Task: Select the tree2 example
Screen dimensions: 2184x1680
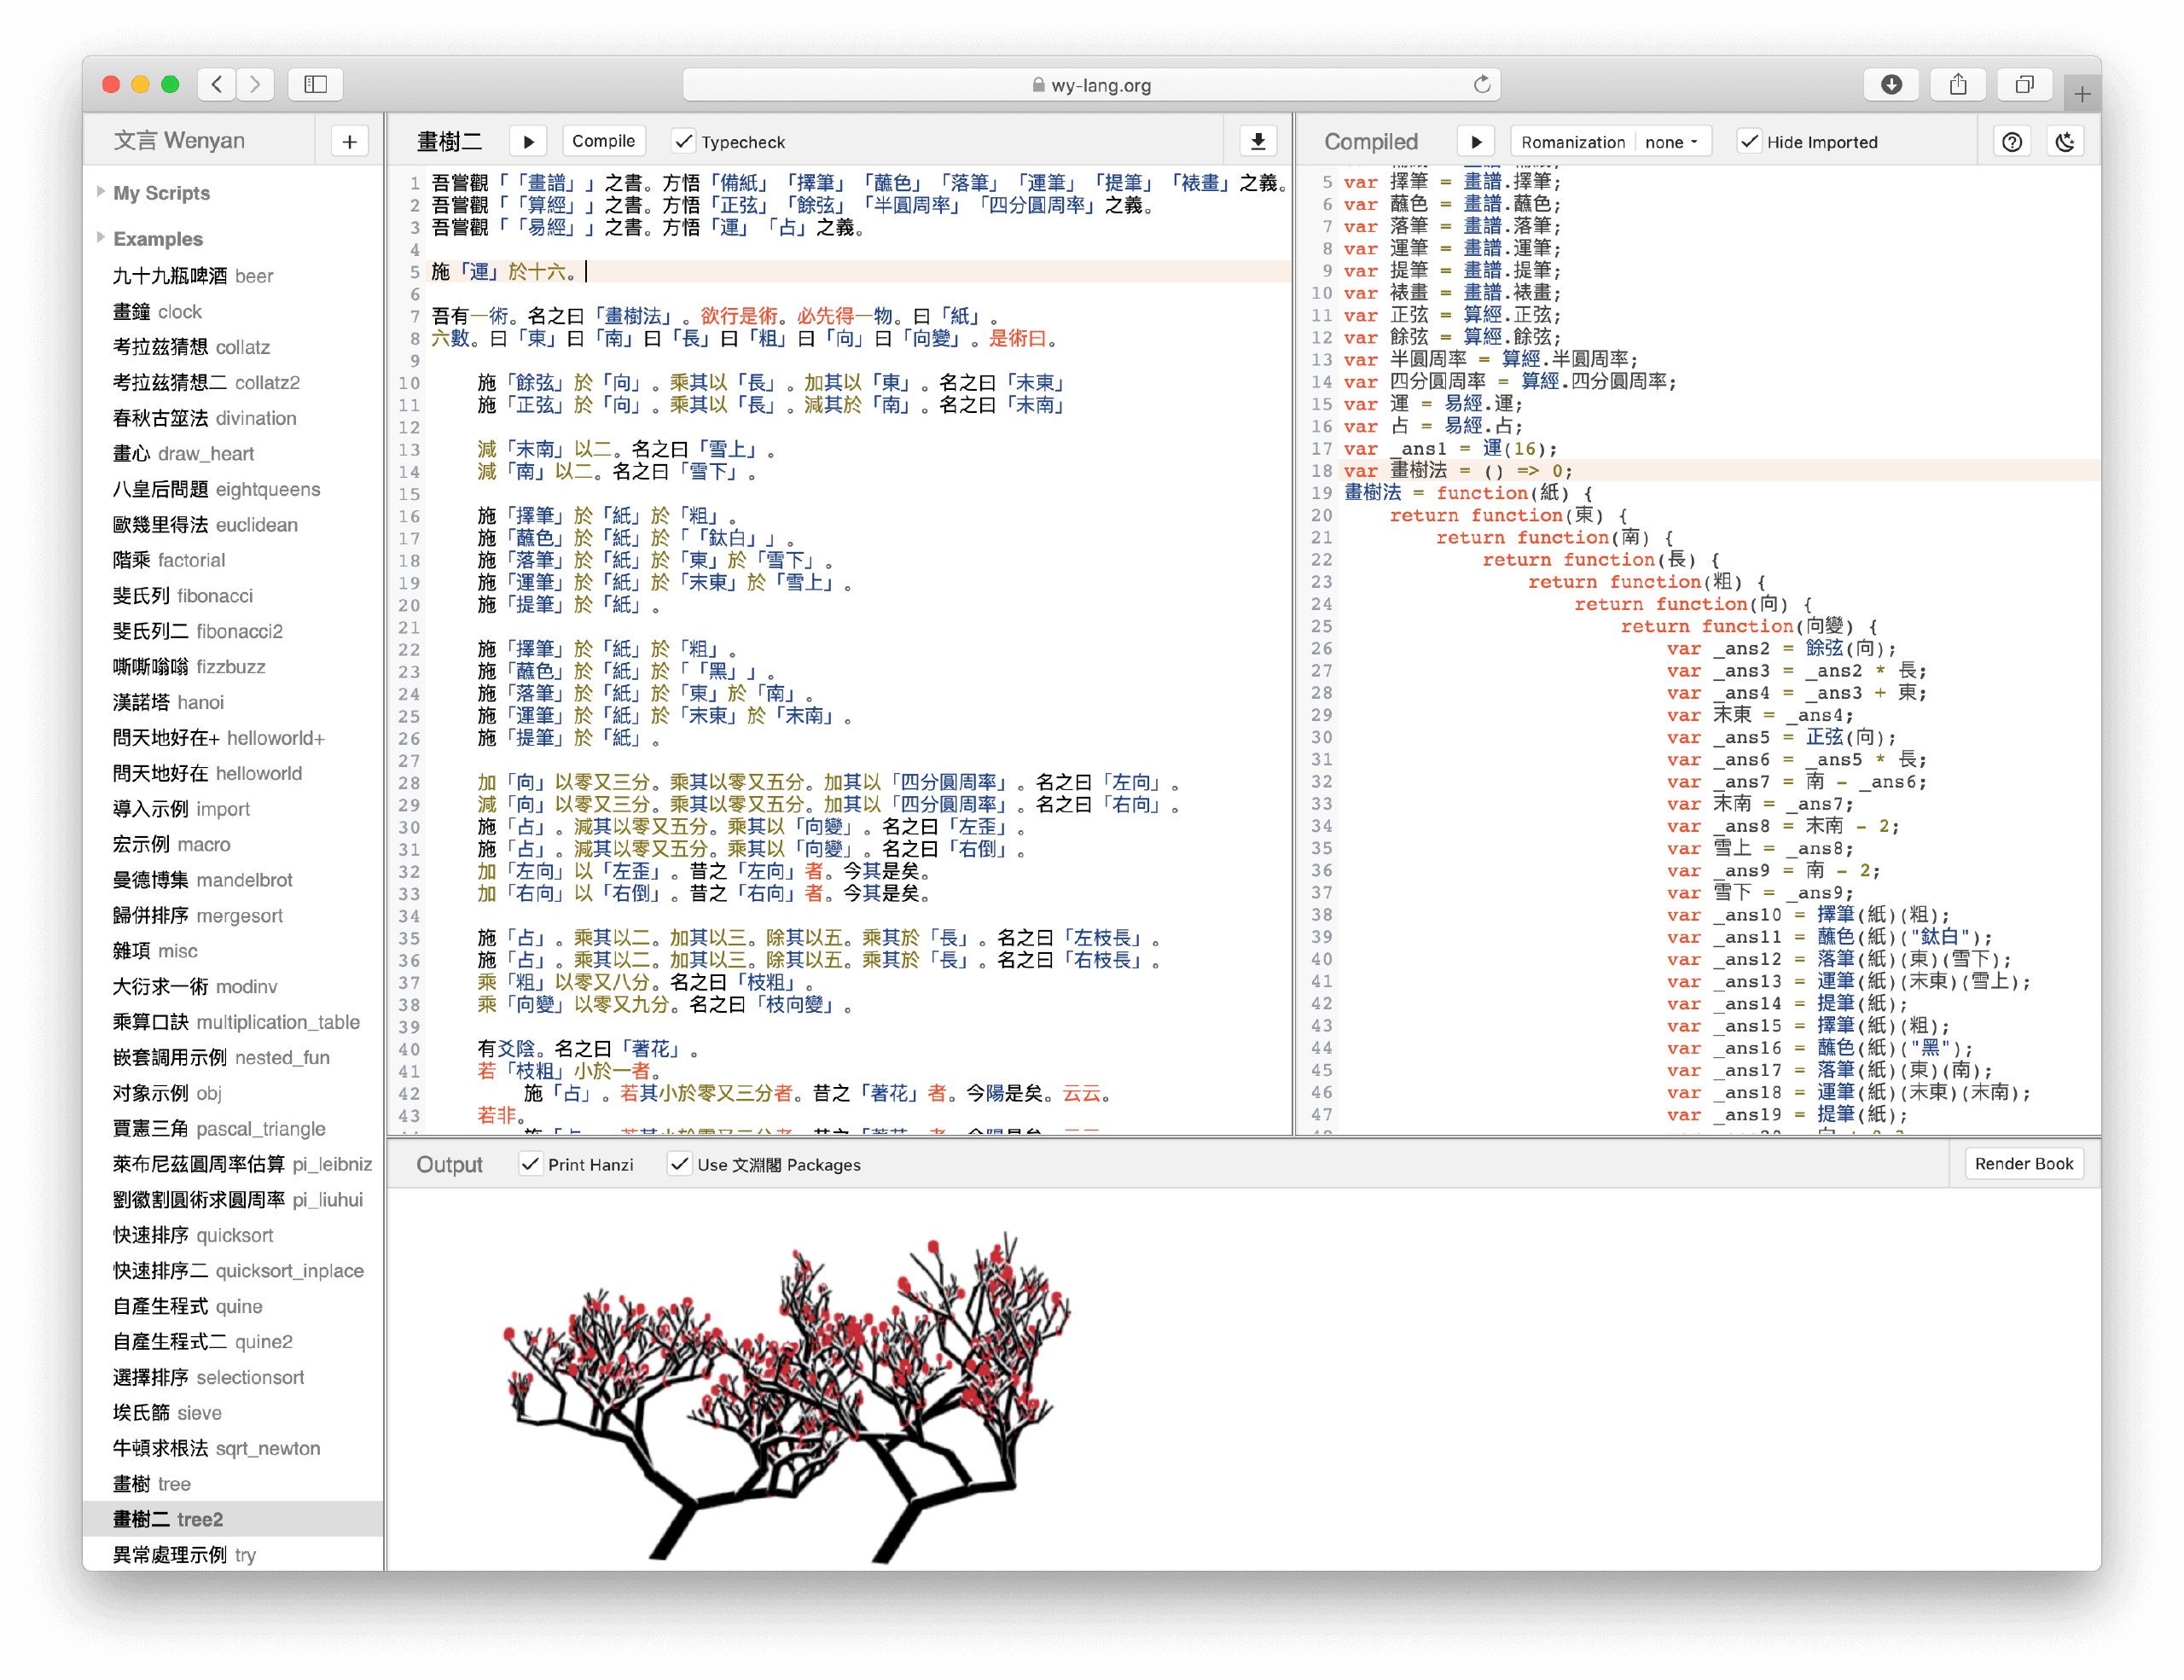Action: point(233,1519)
